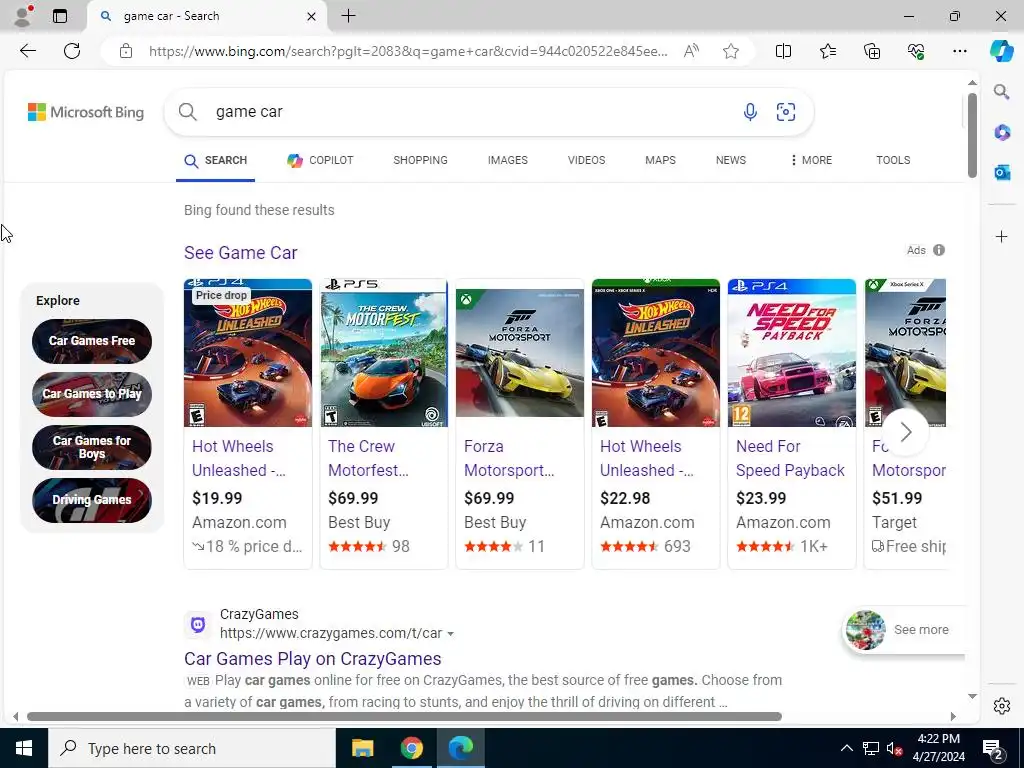Viewport: 1024px width, 768px height.
Task: Show hidden system tray icons
Action: (x=846, y=748)
